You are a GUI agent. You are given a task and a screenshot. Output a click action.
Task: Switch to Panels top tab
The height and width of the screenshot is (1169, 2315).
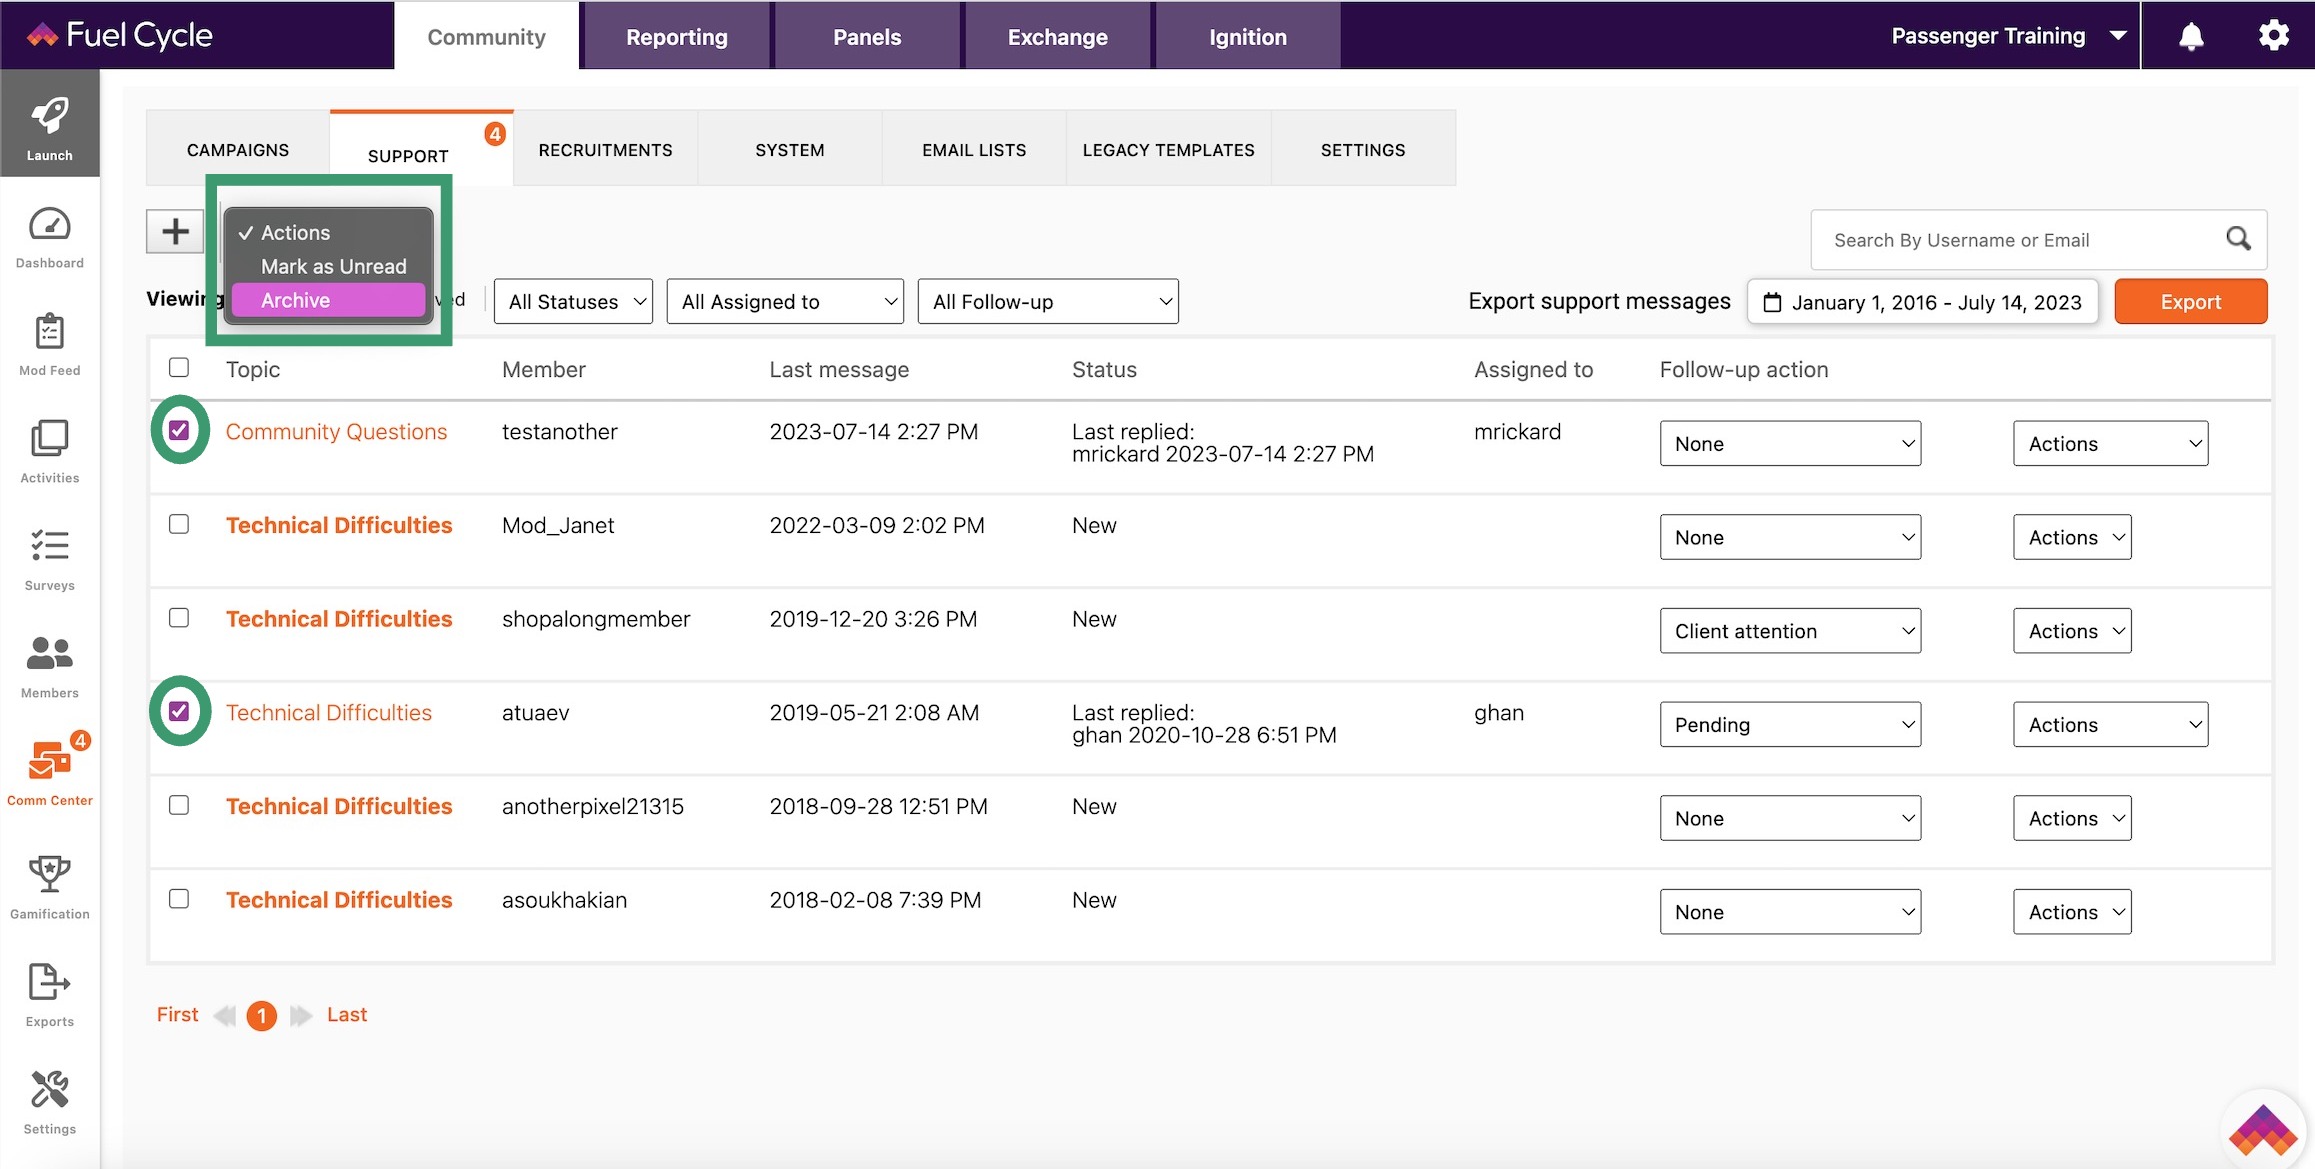[867, 36]
